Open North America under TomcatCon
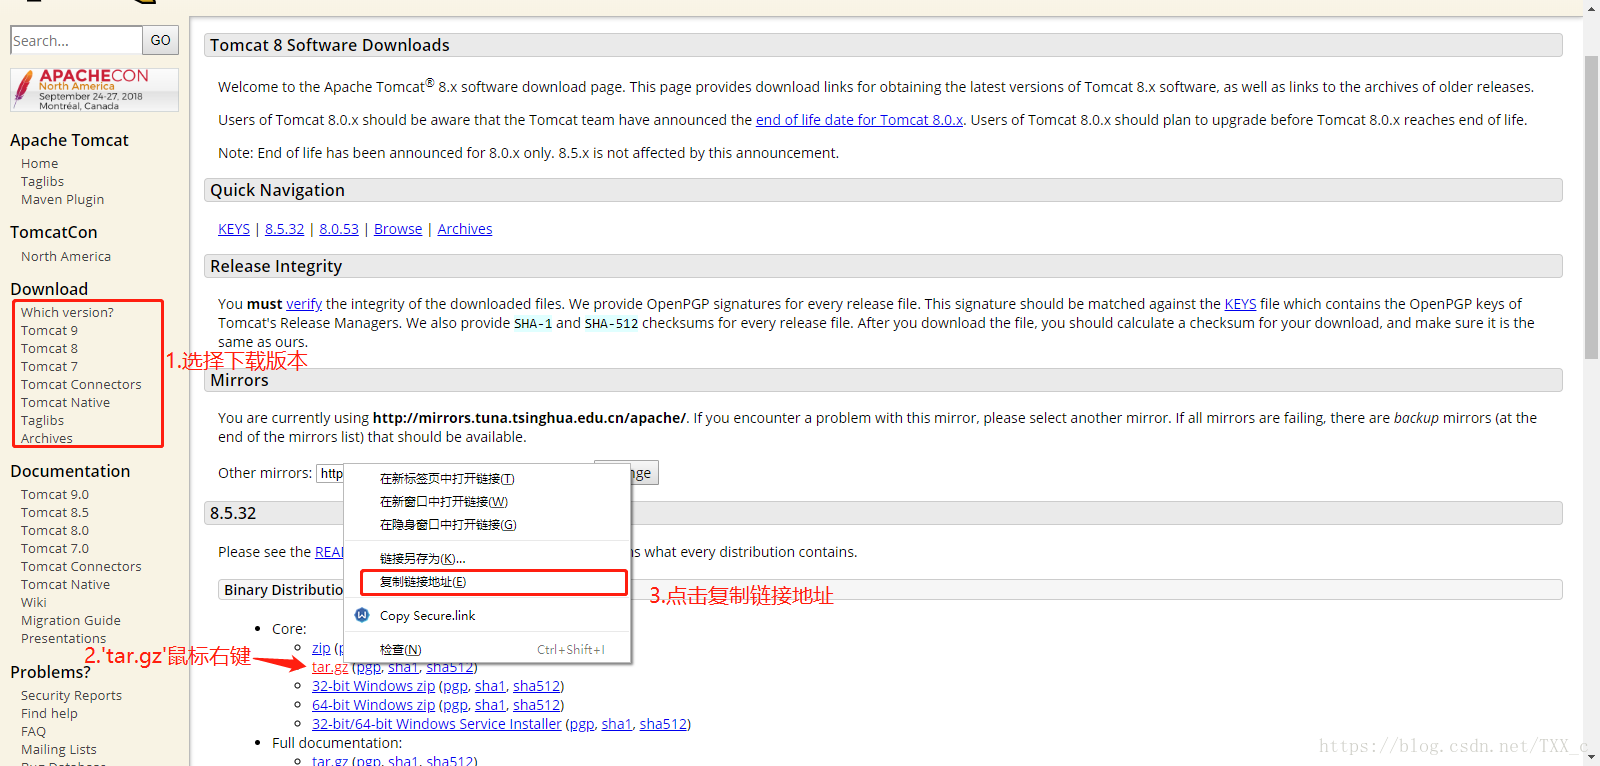The height and width of the screenshot is (766, 1600). click(66, 257)
